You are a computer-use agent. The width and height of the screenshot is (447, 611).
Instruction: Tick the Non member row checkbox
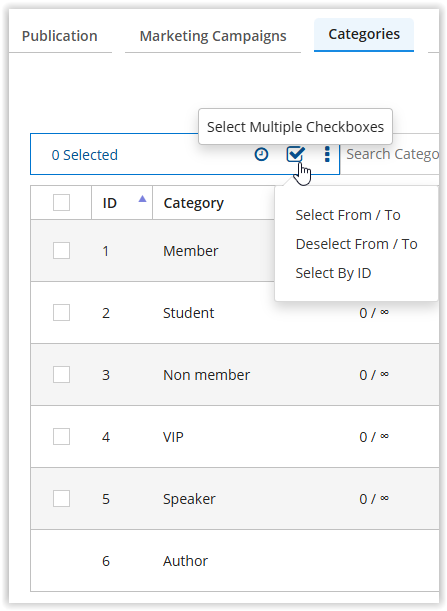click(x=62, y=374)
